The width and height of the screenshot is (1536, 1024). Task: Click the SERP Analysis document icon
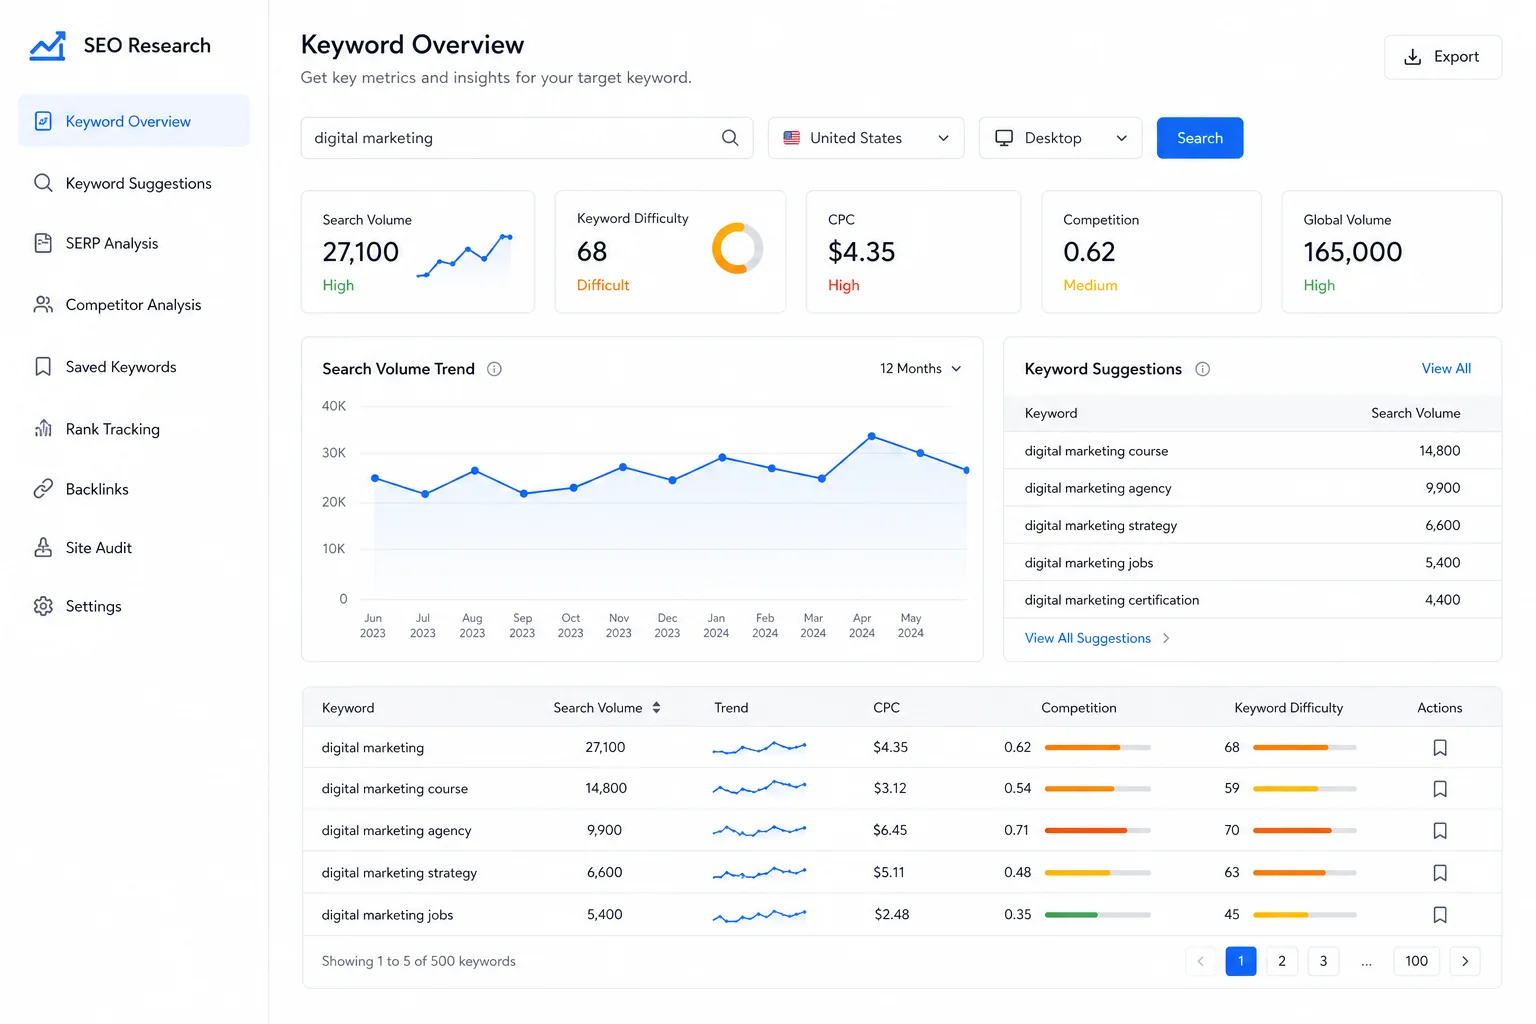[43, 243]
